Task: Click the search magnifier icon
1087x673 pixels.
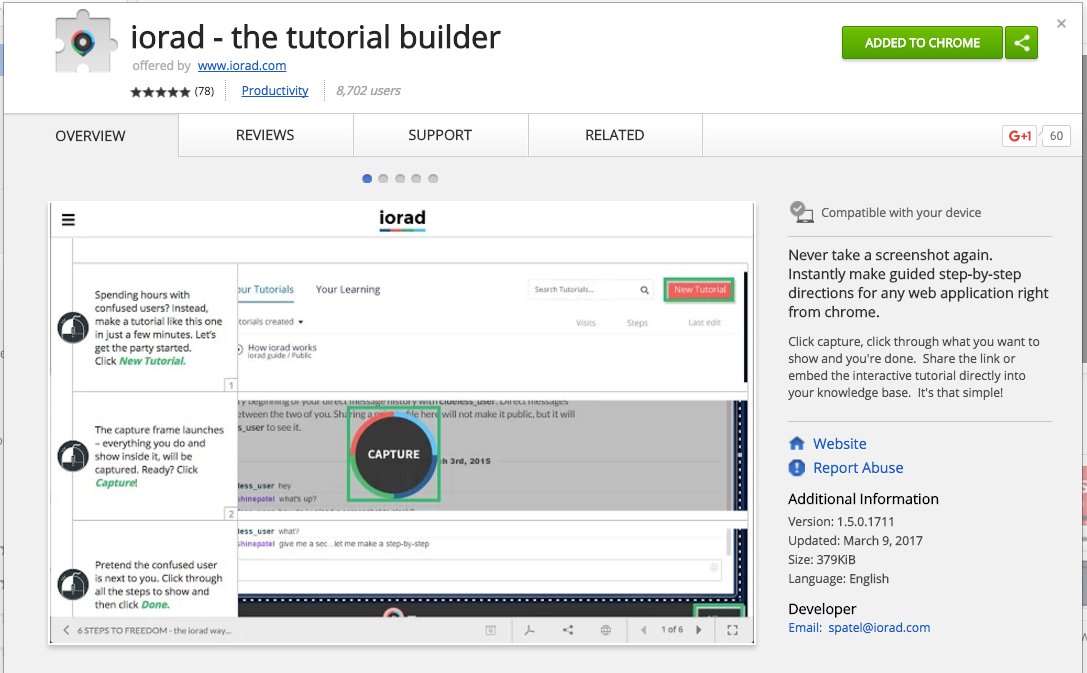Action: [644, 290]
